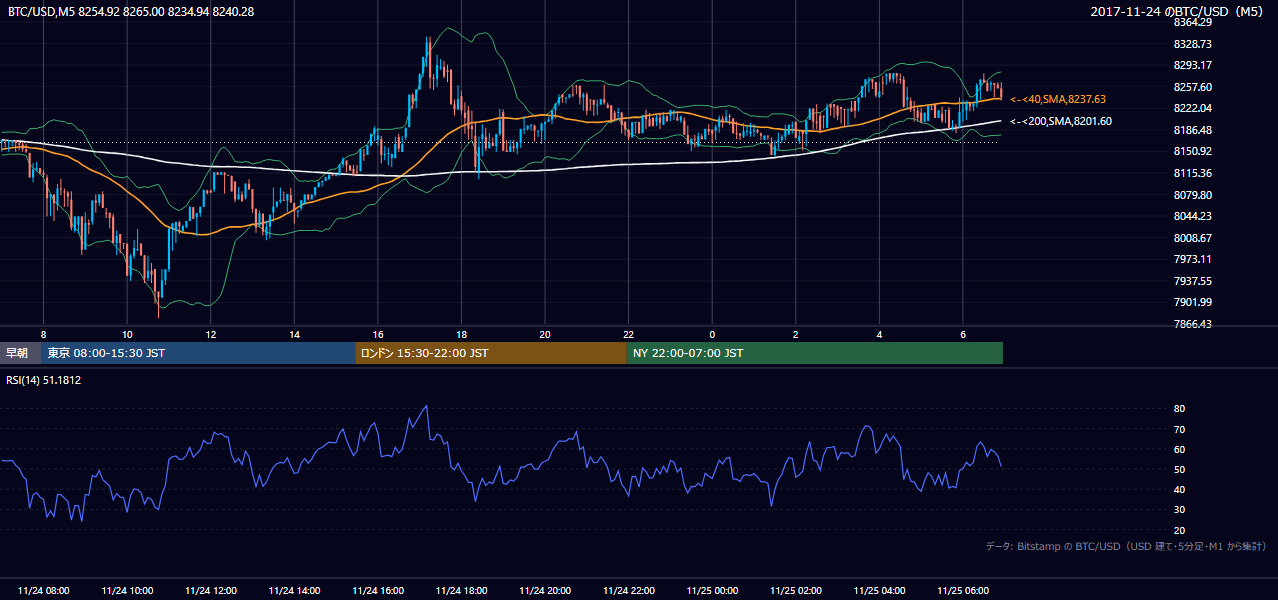
Task: Click the 8044.23 price axis label
Action: pyautogui.click(x=1192, y=216)
